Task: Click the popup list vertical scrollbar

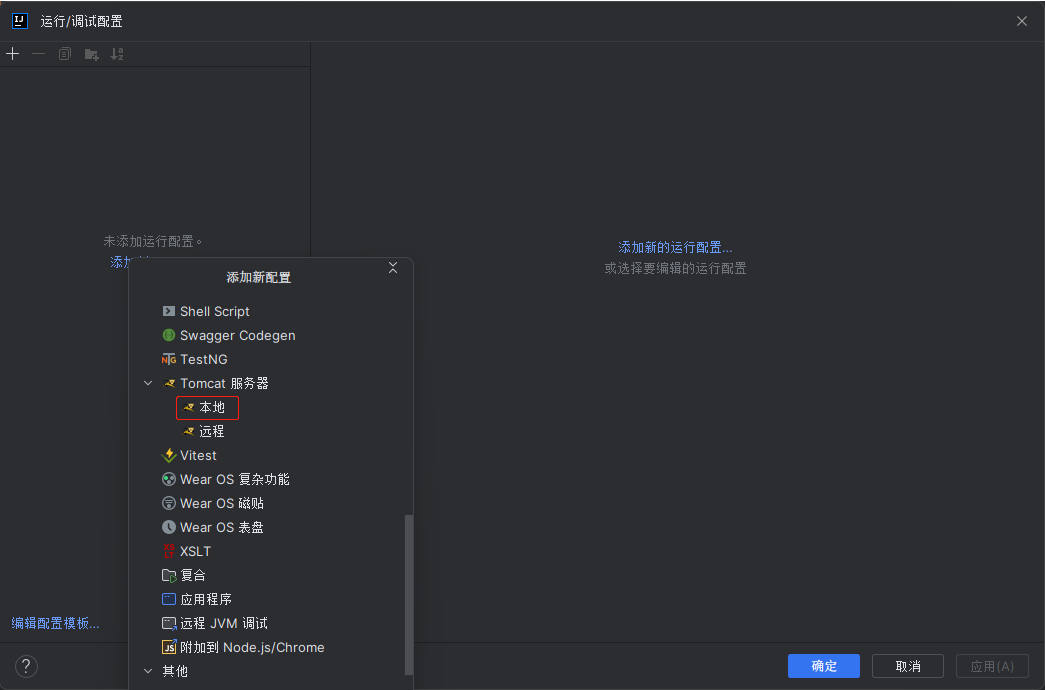Action: 409,595
